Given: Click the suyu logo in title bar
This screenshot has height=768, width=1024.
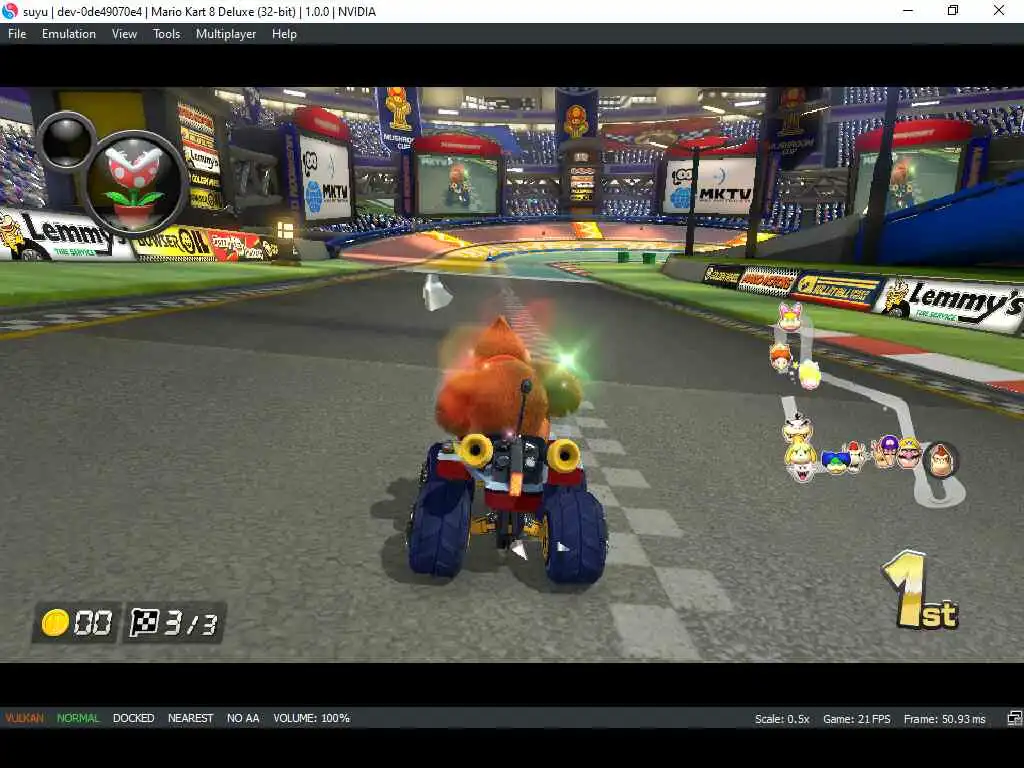Looking at the screenshot, I should click(10, 11).
